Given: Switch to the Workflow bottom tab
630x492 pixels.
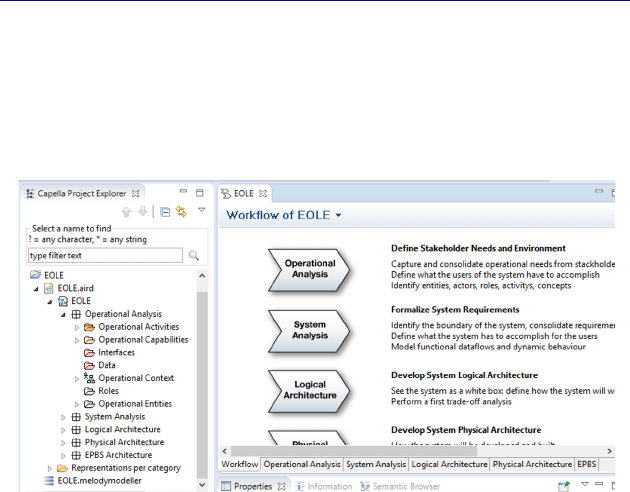Looking at the screenshot, I should (239, 464).
